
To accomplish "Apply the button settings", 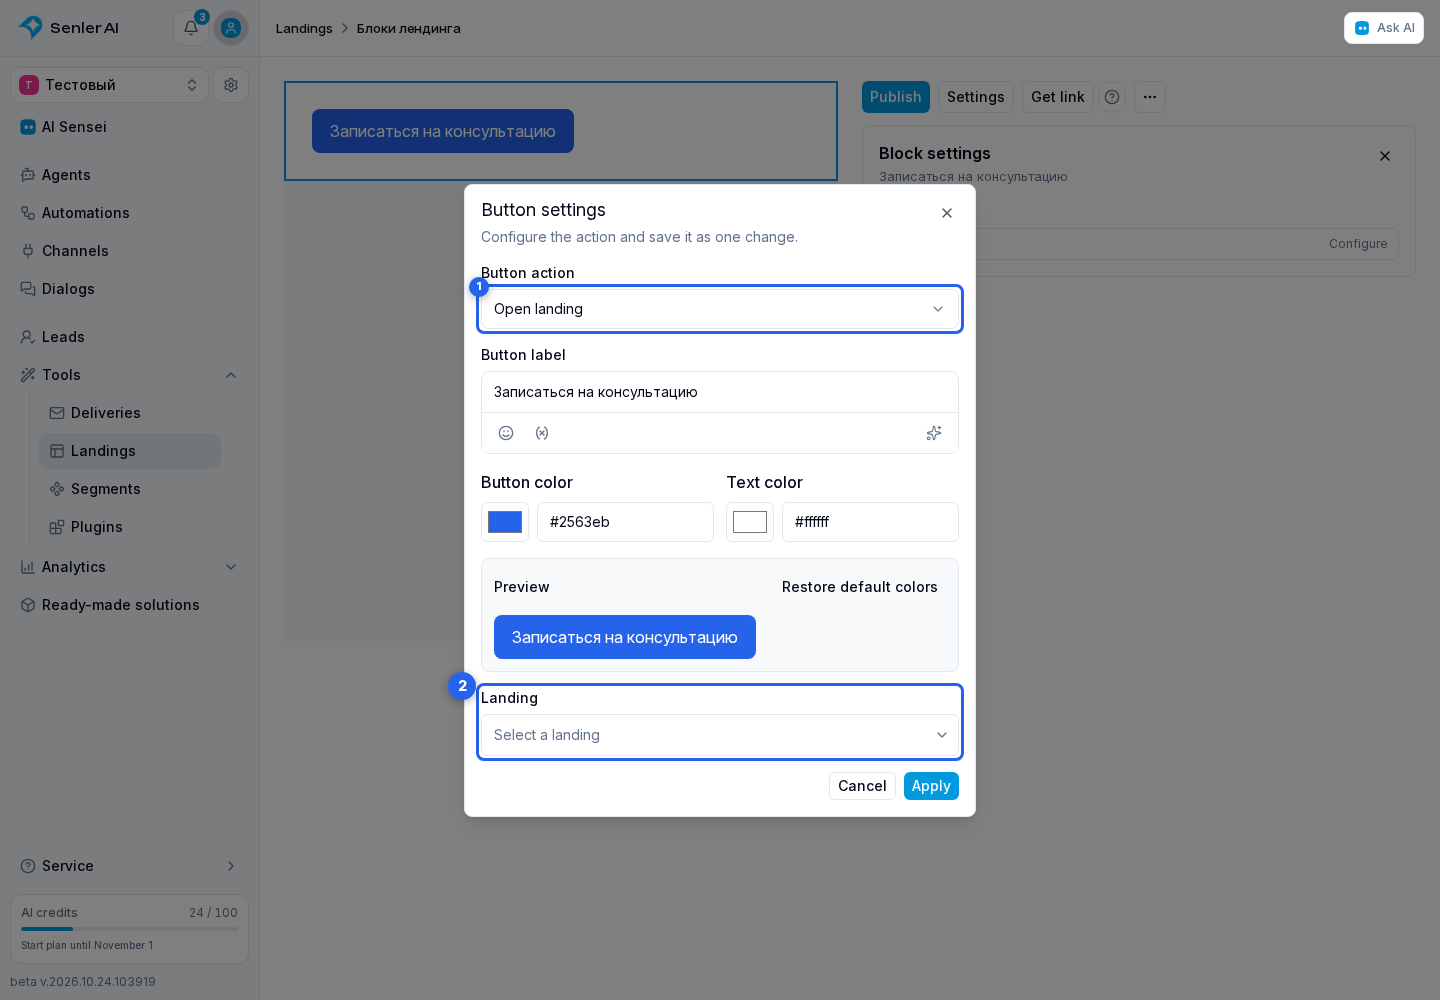I will (931, 786).
